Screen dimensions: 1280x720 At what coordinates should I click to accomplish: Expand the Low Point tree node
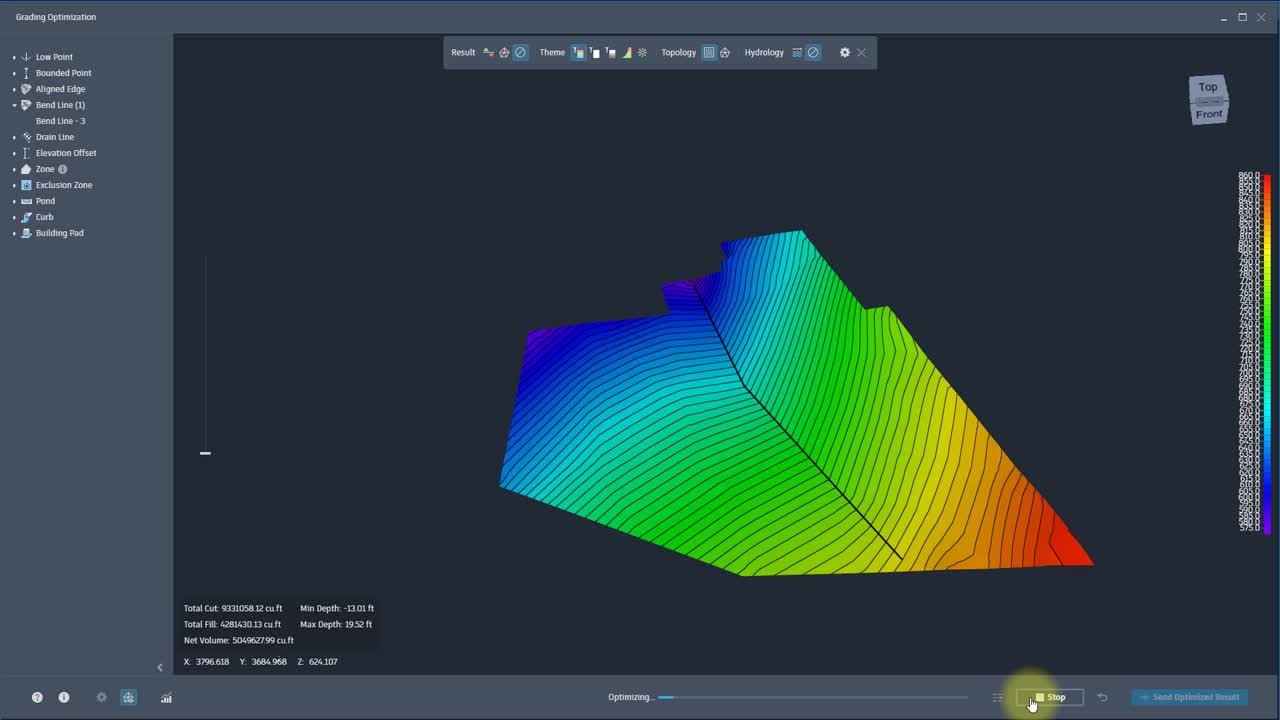[x=14, y=57]
